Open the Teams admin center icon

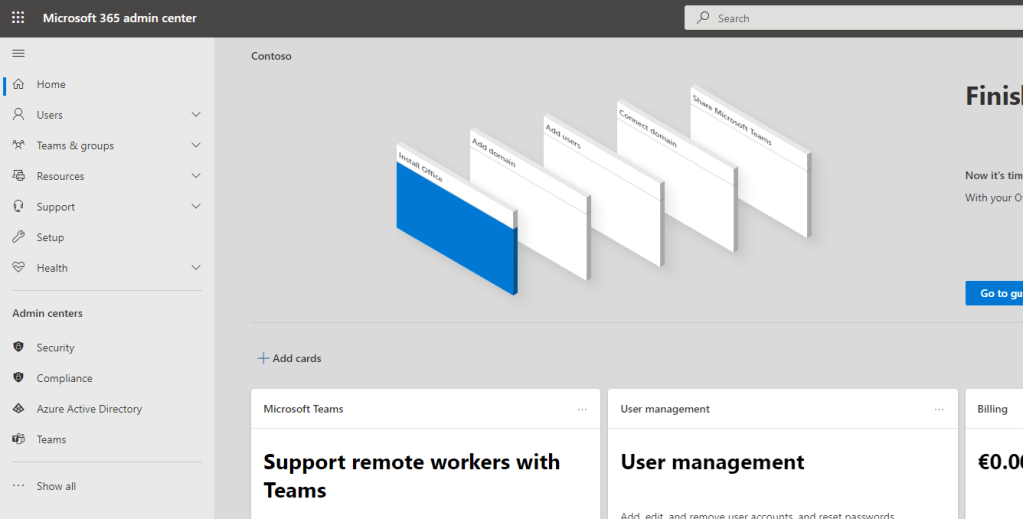(18, 439)
